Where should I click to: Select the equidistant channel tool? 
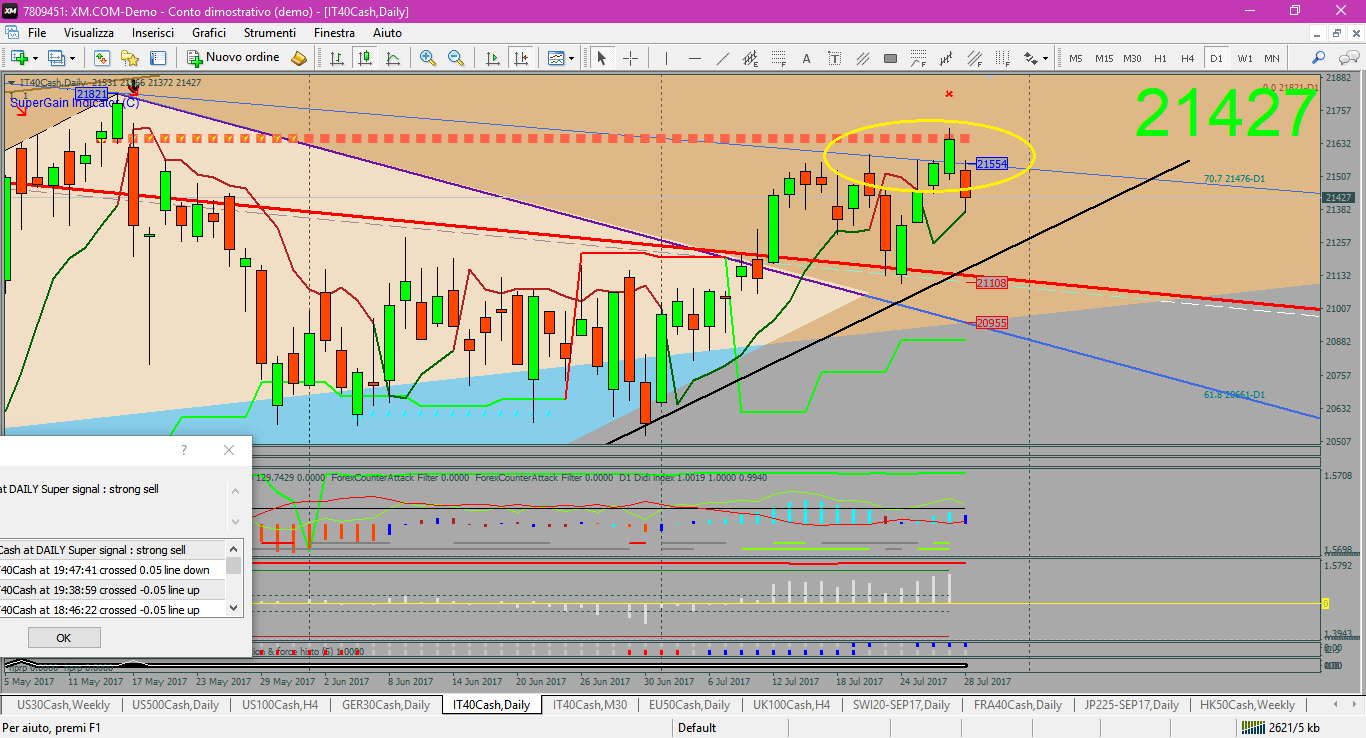click(x=749, y=58)
